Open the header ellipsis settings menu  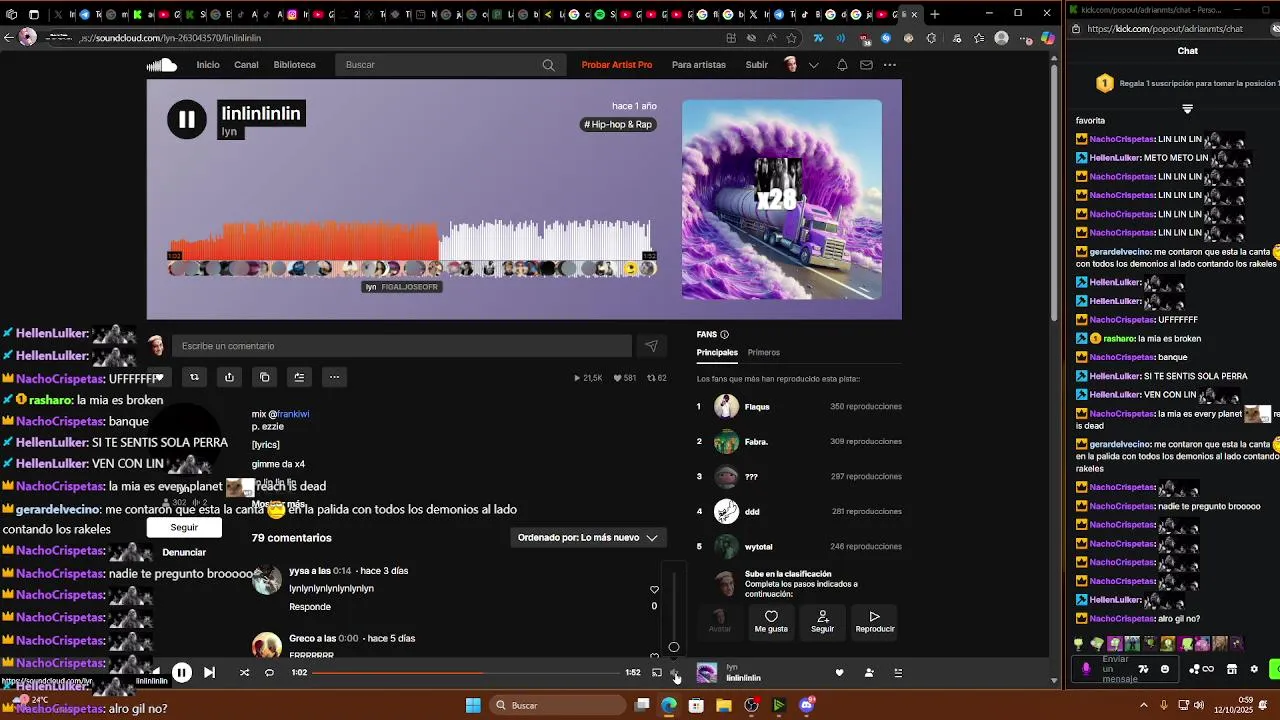pyautogui.click(x=890, y=65)
